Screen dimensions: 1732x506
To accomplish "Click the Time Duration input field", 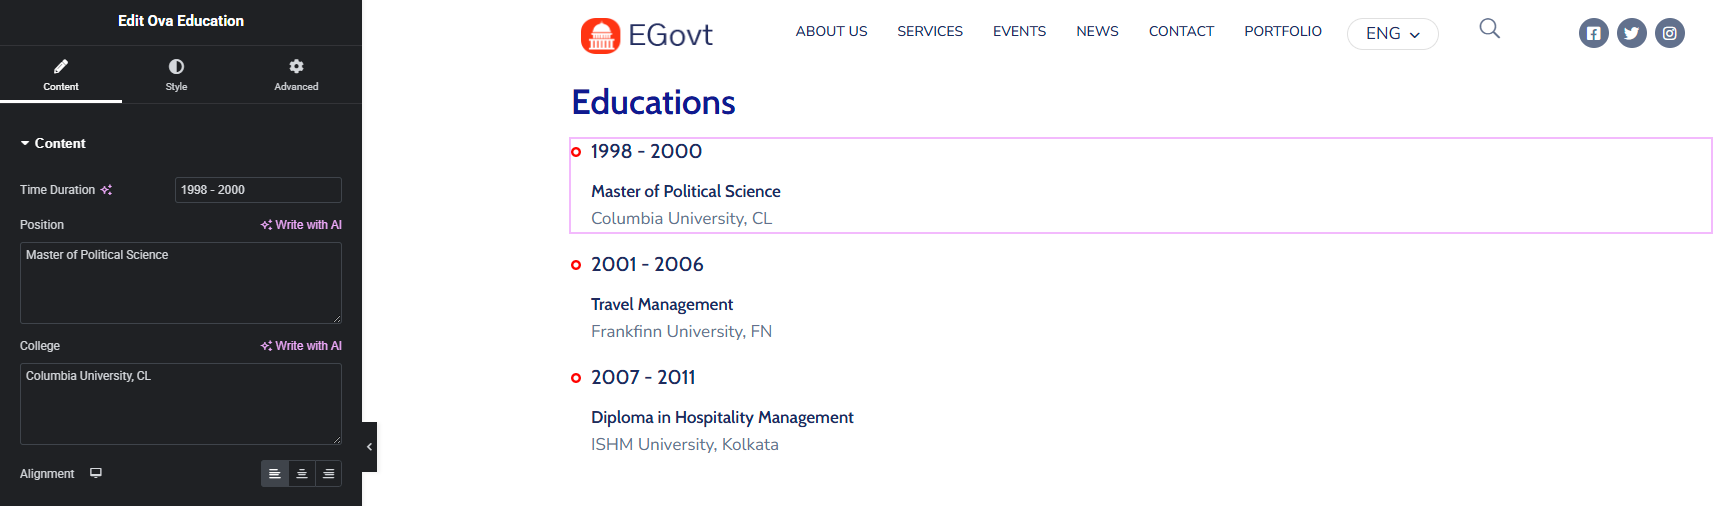I will click(258, 190).
